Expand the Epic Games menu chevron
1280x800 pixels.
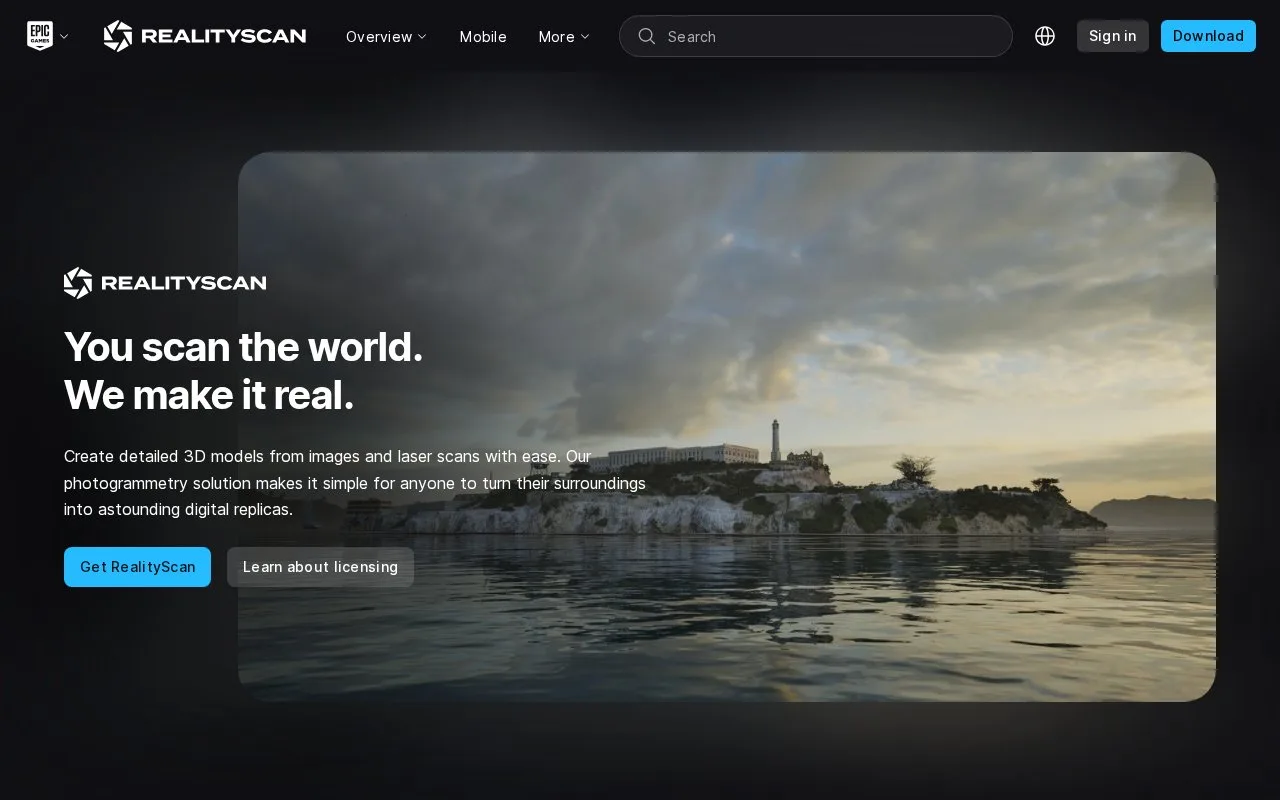64,36
